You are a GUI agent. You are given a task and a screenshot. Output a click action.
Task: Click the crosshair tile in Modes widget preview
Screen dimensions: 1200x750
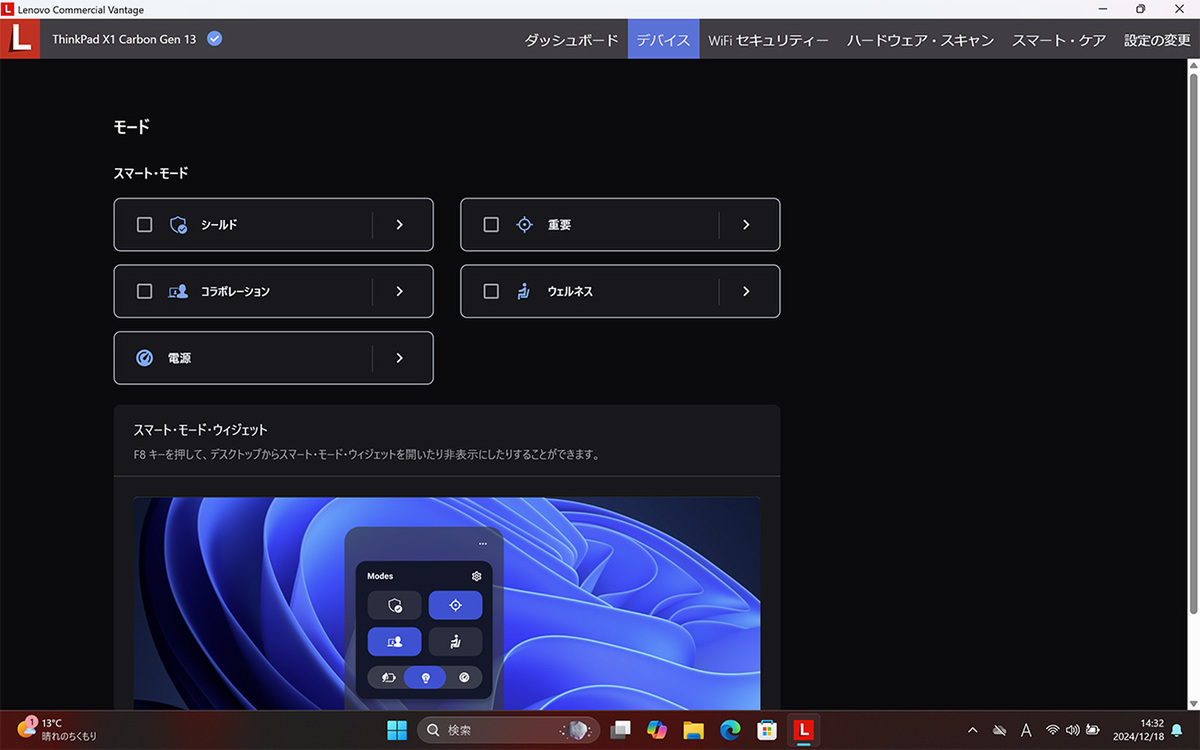(455, 605)
